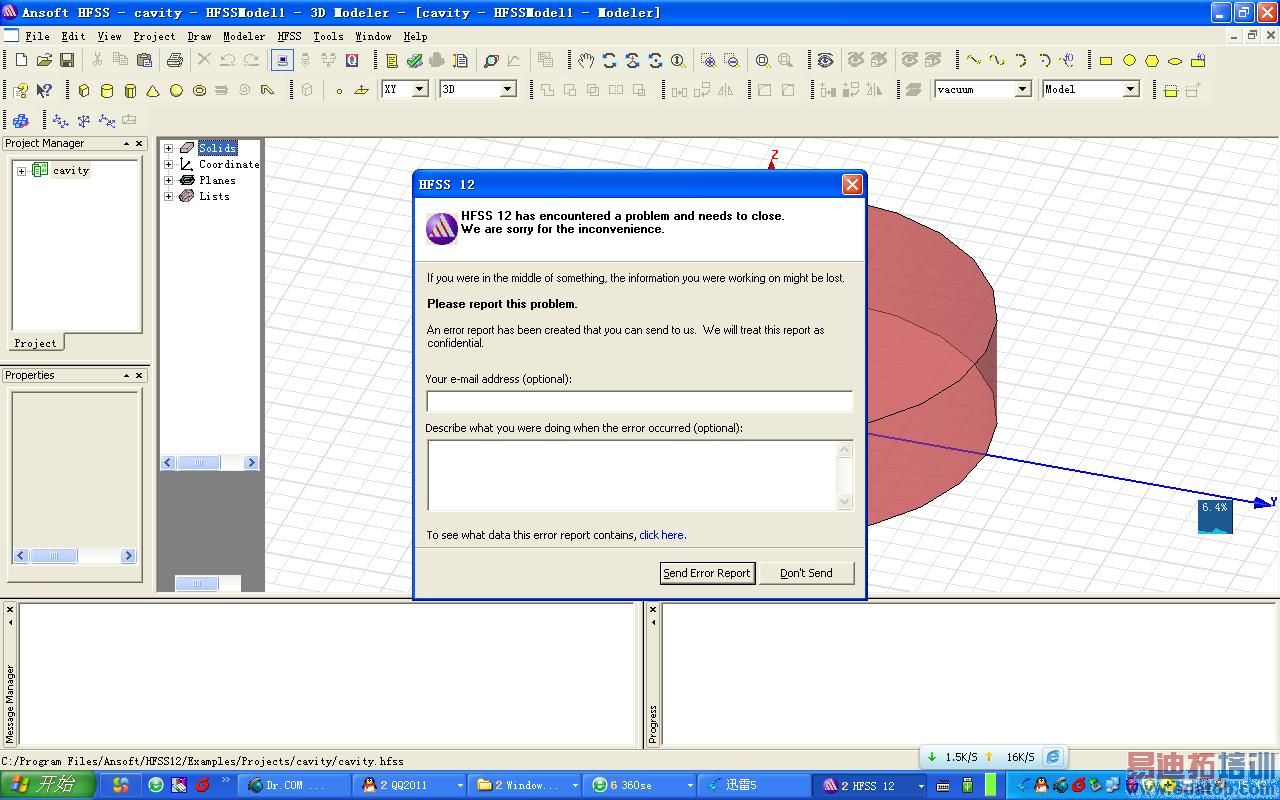Click the "click here" link in dialog
This screenshot has width=1280, height=800.
pos(662,535)
